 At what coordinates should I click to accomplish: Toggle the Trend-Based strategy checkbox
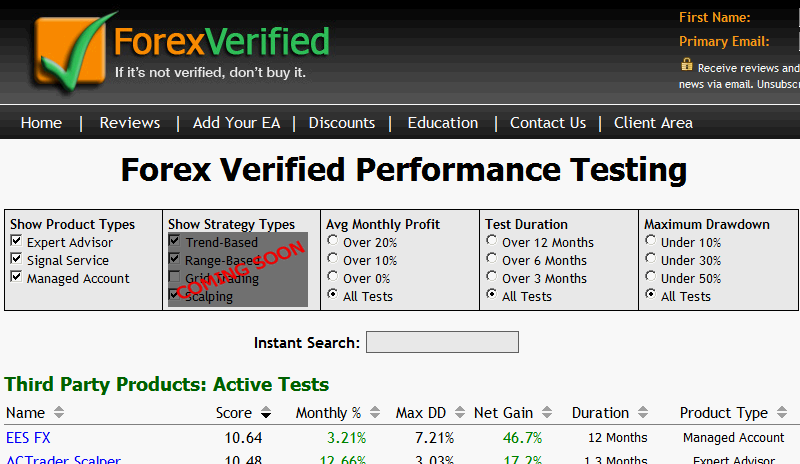coord(174,240)
